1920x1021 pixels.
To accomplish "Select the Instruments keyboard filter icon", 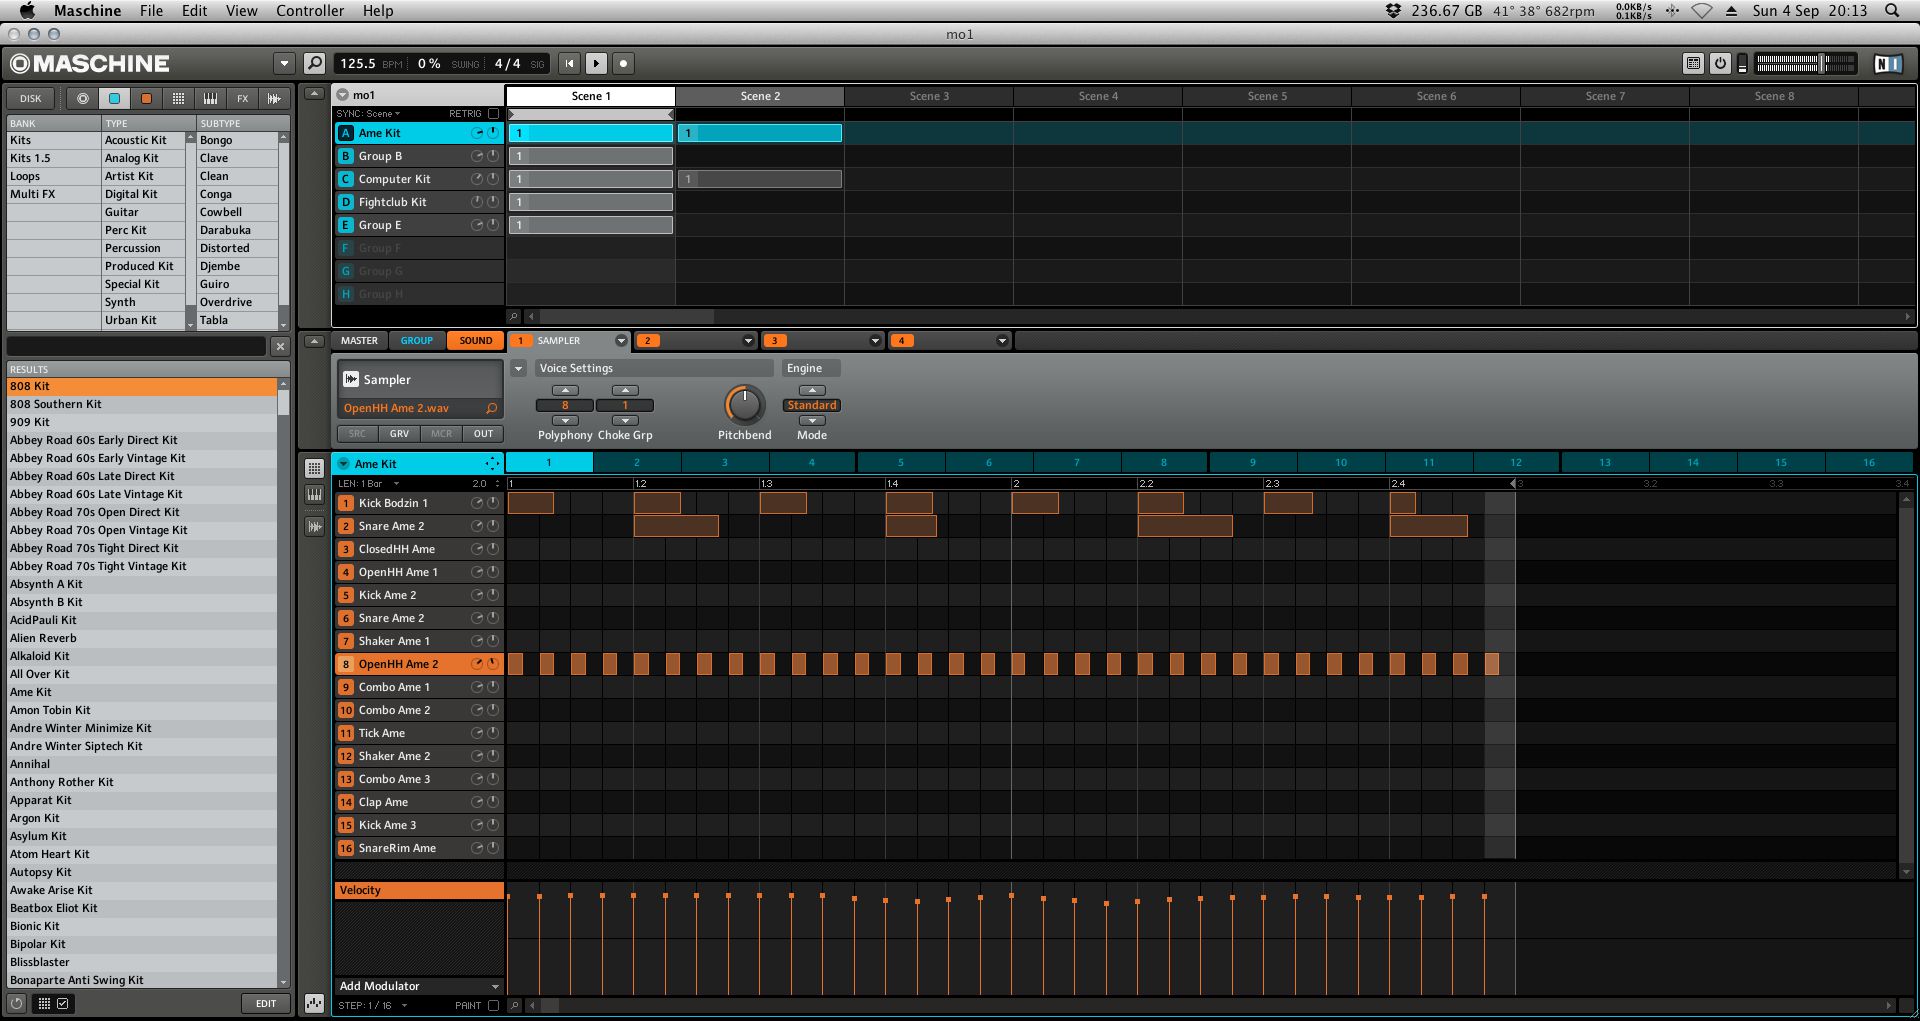I will [210, 98].
